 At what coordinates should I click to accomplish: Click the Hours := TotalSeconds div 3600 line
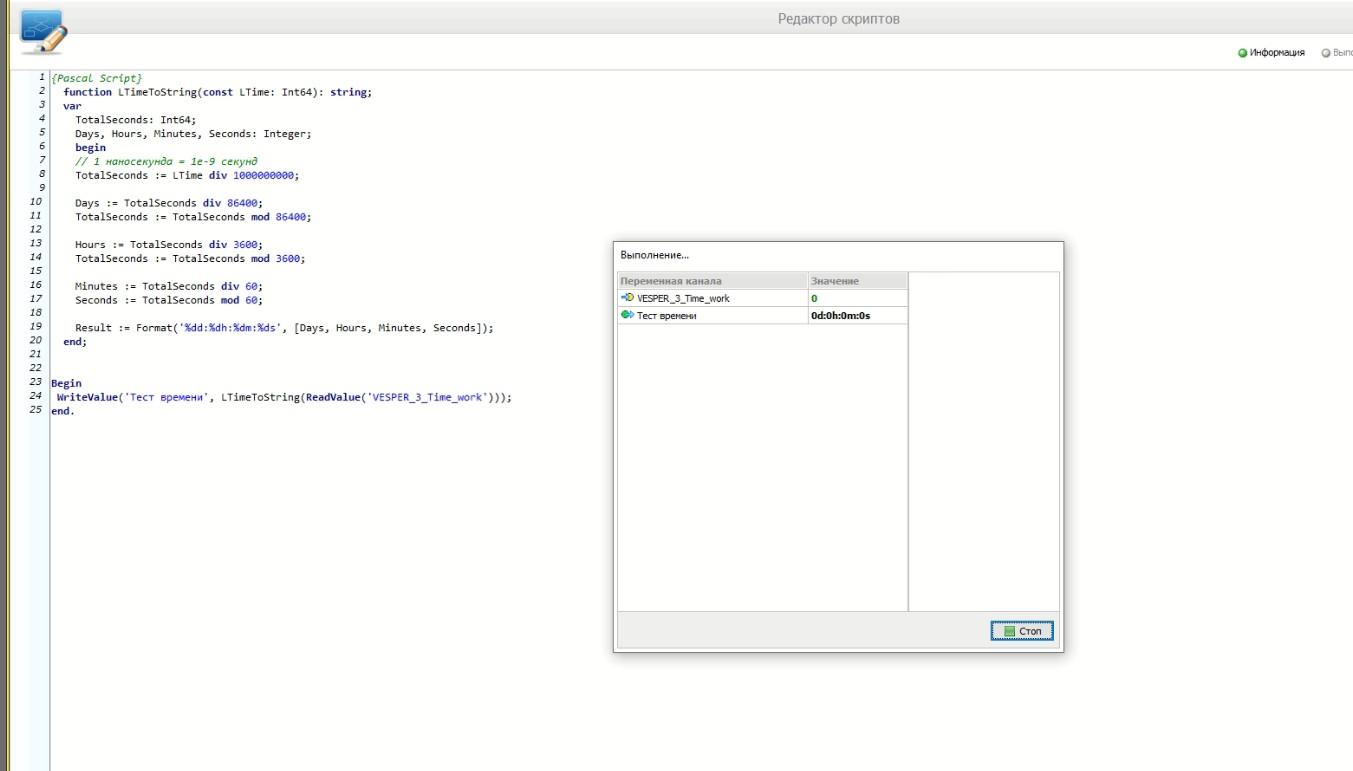click(x=169, y=244)
